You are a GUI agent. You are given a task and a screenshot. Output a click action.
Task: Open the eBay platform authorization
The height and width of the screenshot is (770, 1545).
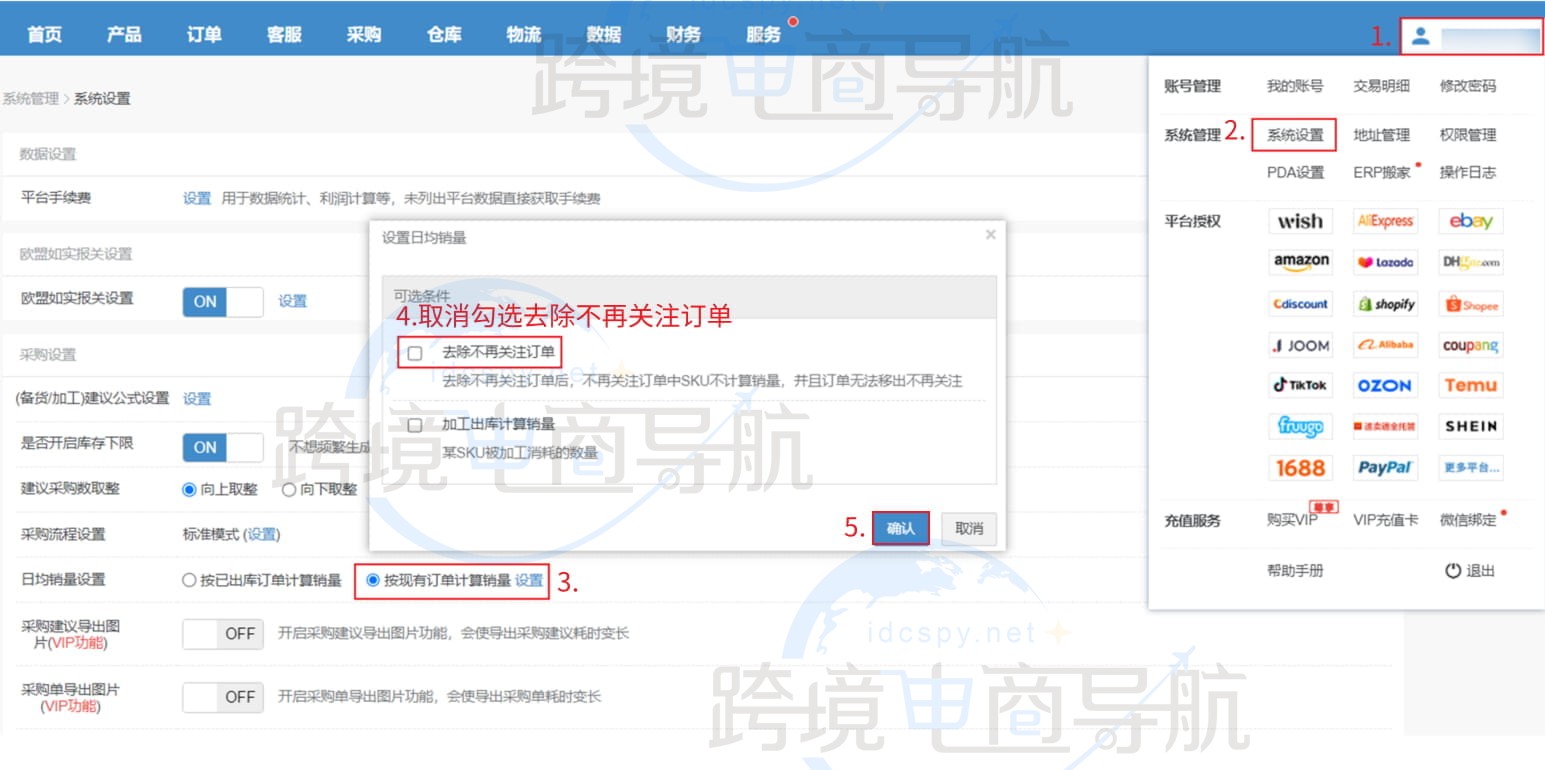click(x=1470, y=221)
